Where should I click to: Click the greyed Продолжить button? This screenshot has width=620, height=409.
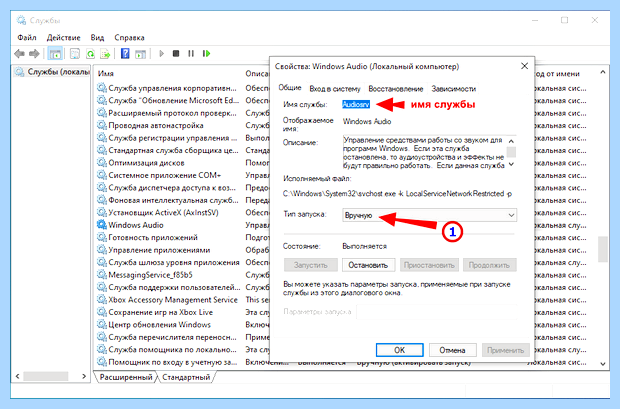coord(489,265)
